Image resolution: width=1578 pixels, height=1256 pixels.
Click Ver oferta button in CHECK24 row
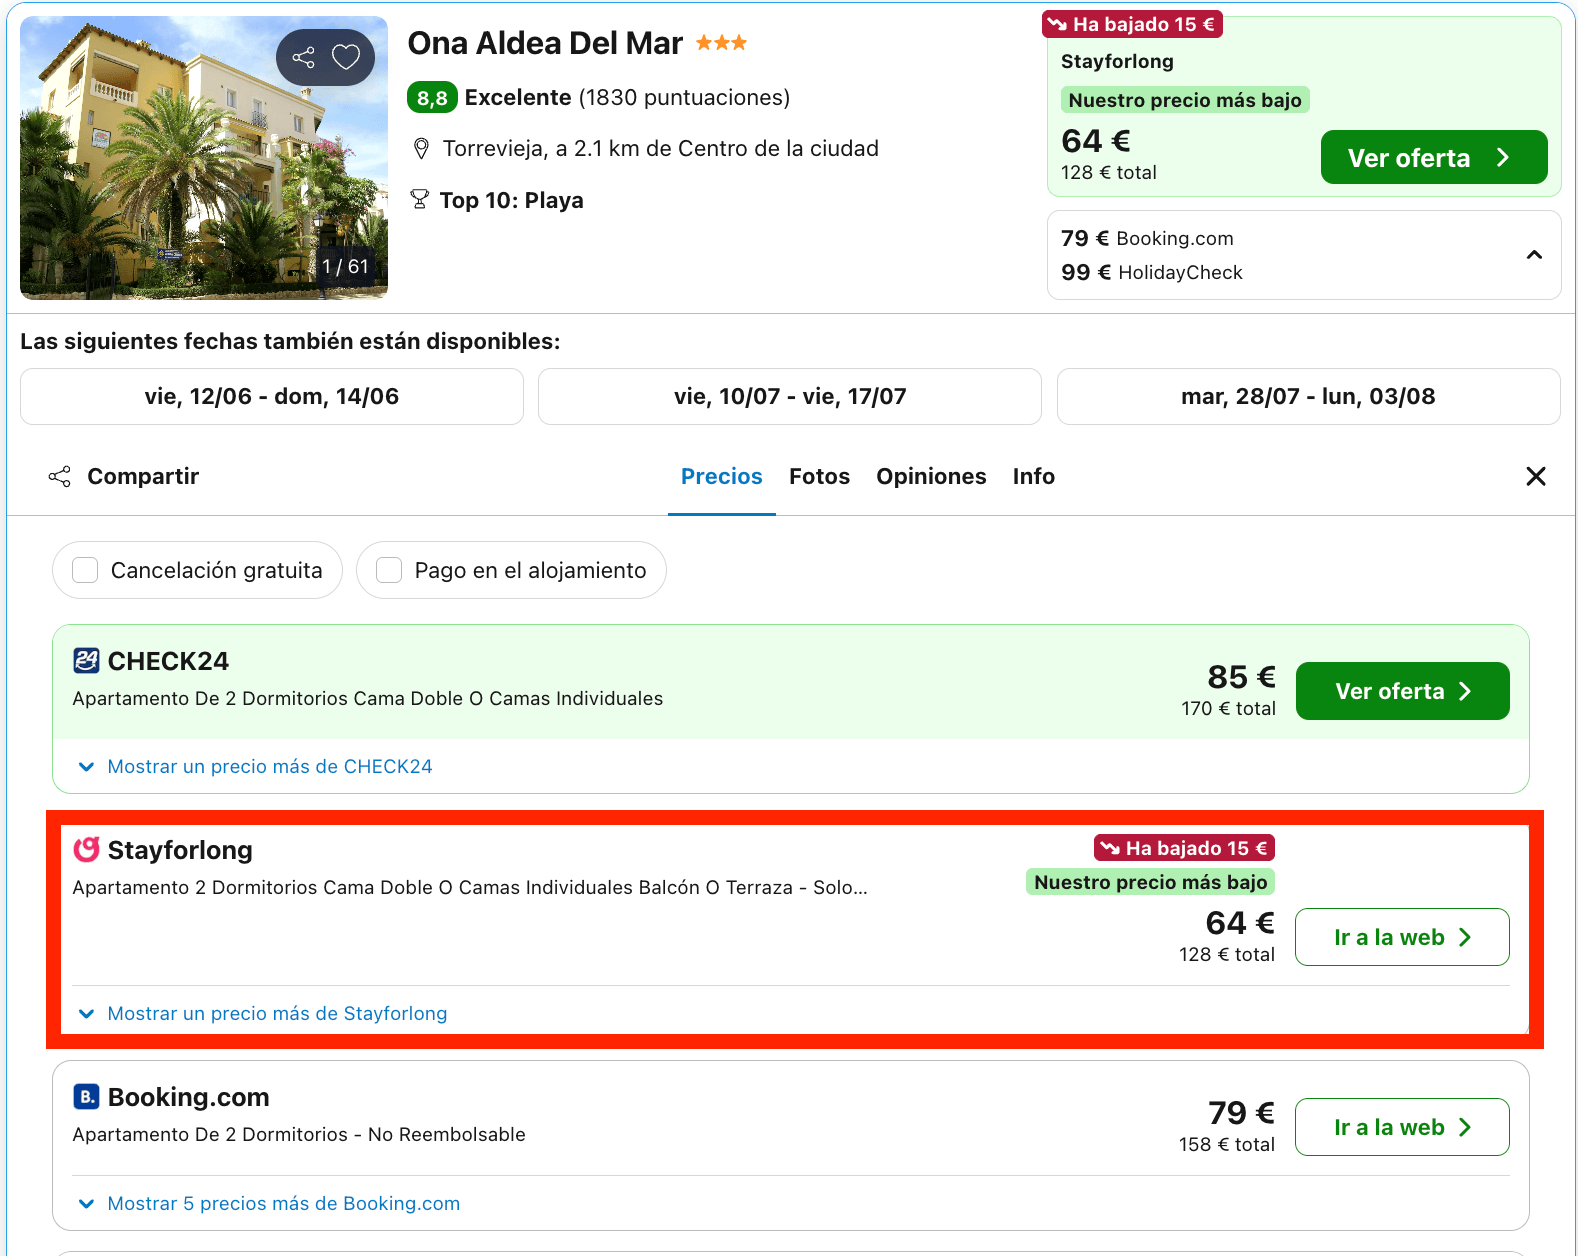[1403, 691]
